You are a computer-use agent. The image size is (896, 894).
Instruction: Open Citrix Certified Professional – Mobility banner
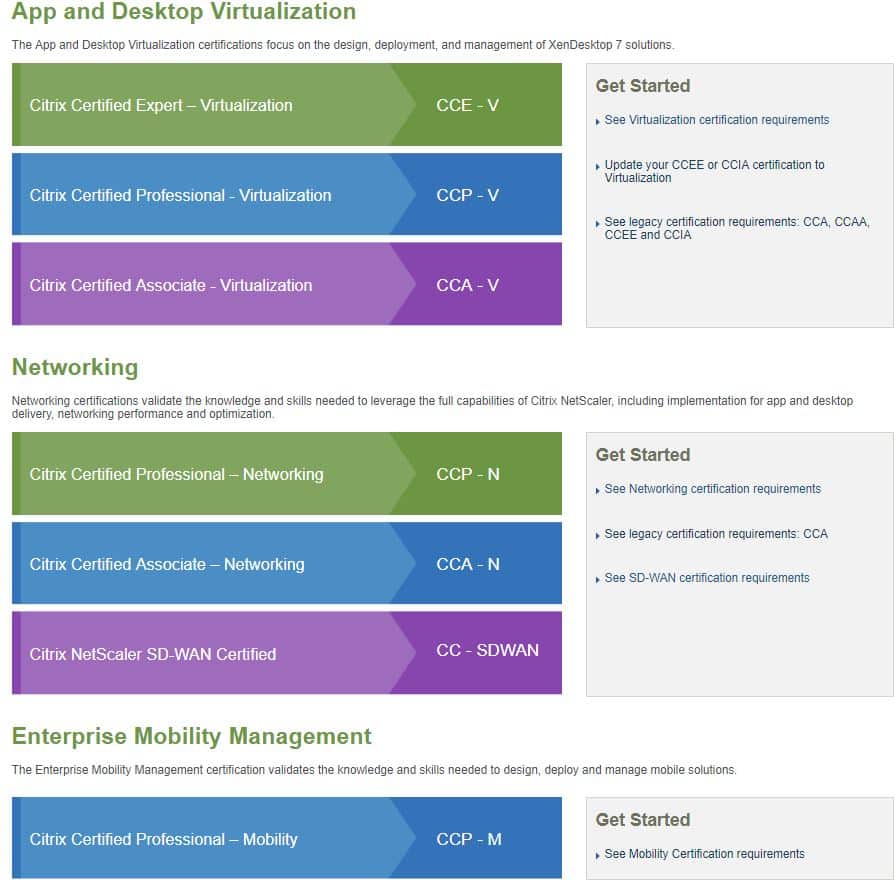[287, 838]
